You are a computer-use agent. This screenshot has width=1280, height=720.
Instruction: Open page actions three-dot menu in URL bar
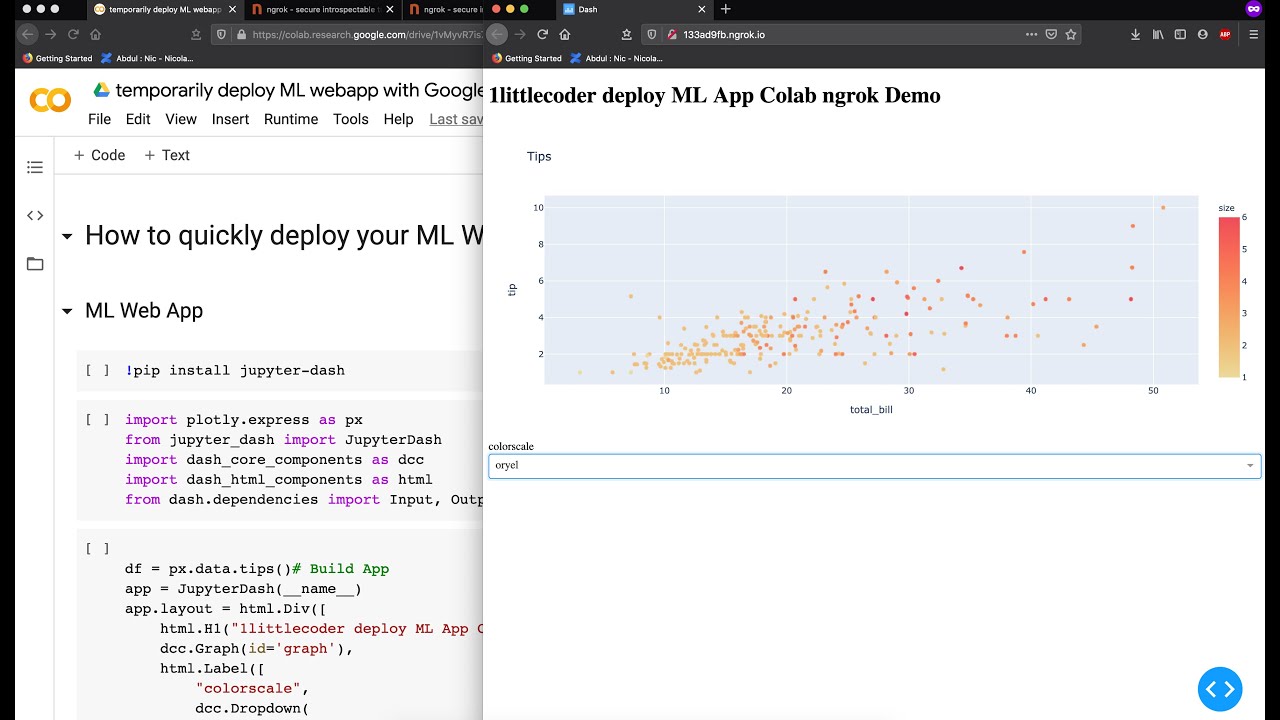coord(1031,34)
